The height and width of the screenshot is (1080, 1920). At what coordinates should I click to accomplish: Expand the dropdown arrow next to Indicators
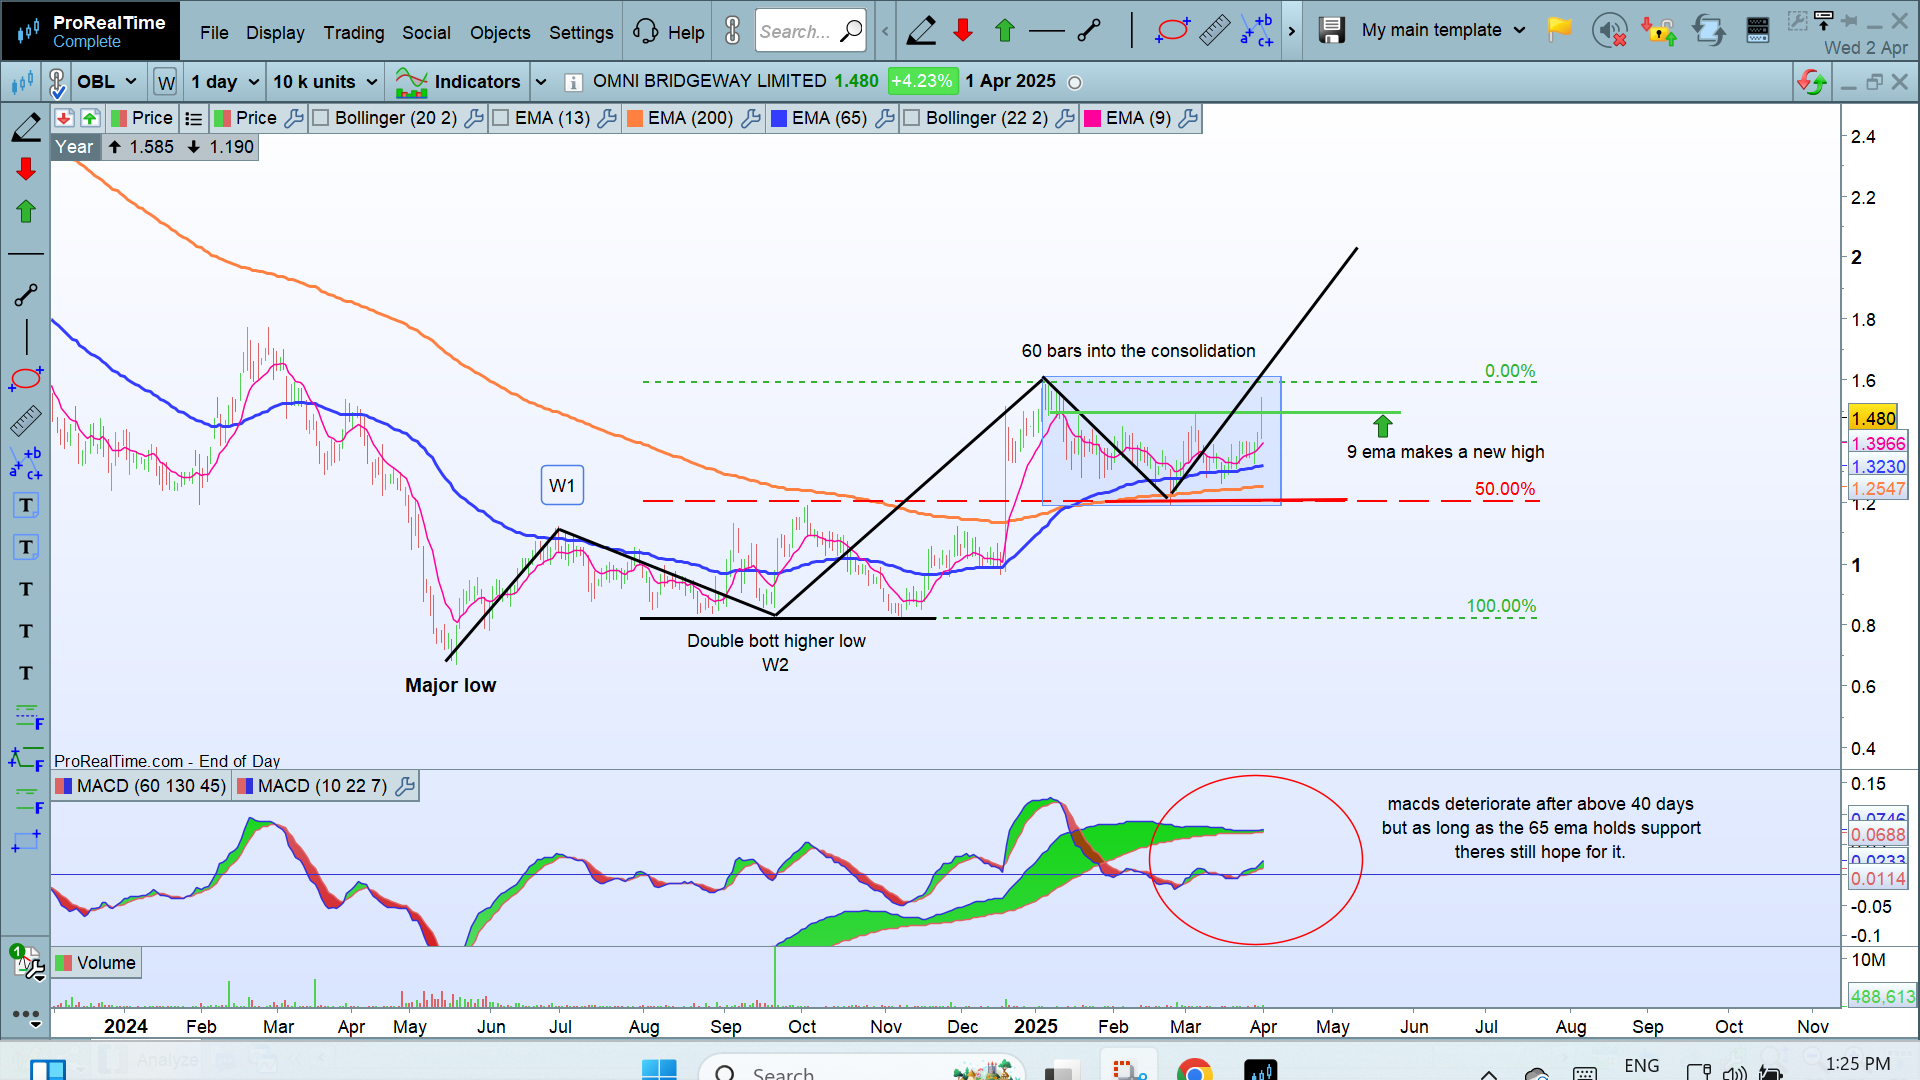(x=541, y=82)
